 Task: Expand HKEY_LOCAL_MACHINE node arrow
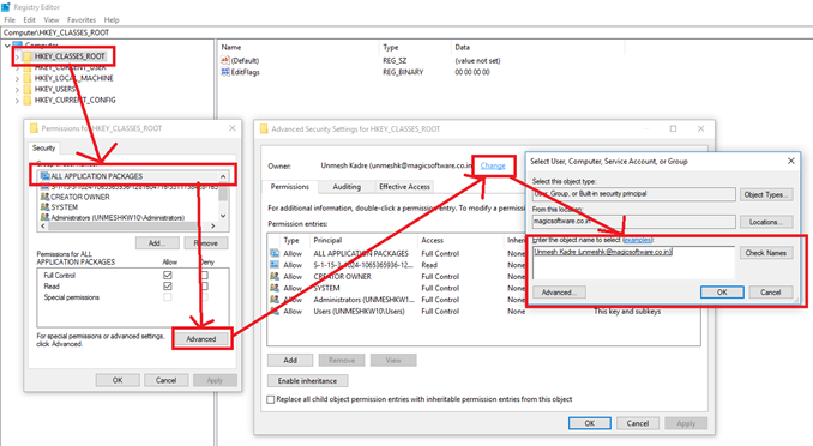pos(17,79)
